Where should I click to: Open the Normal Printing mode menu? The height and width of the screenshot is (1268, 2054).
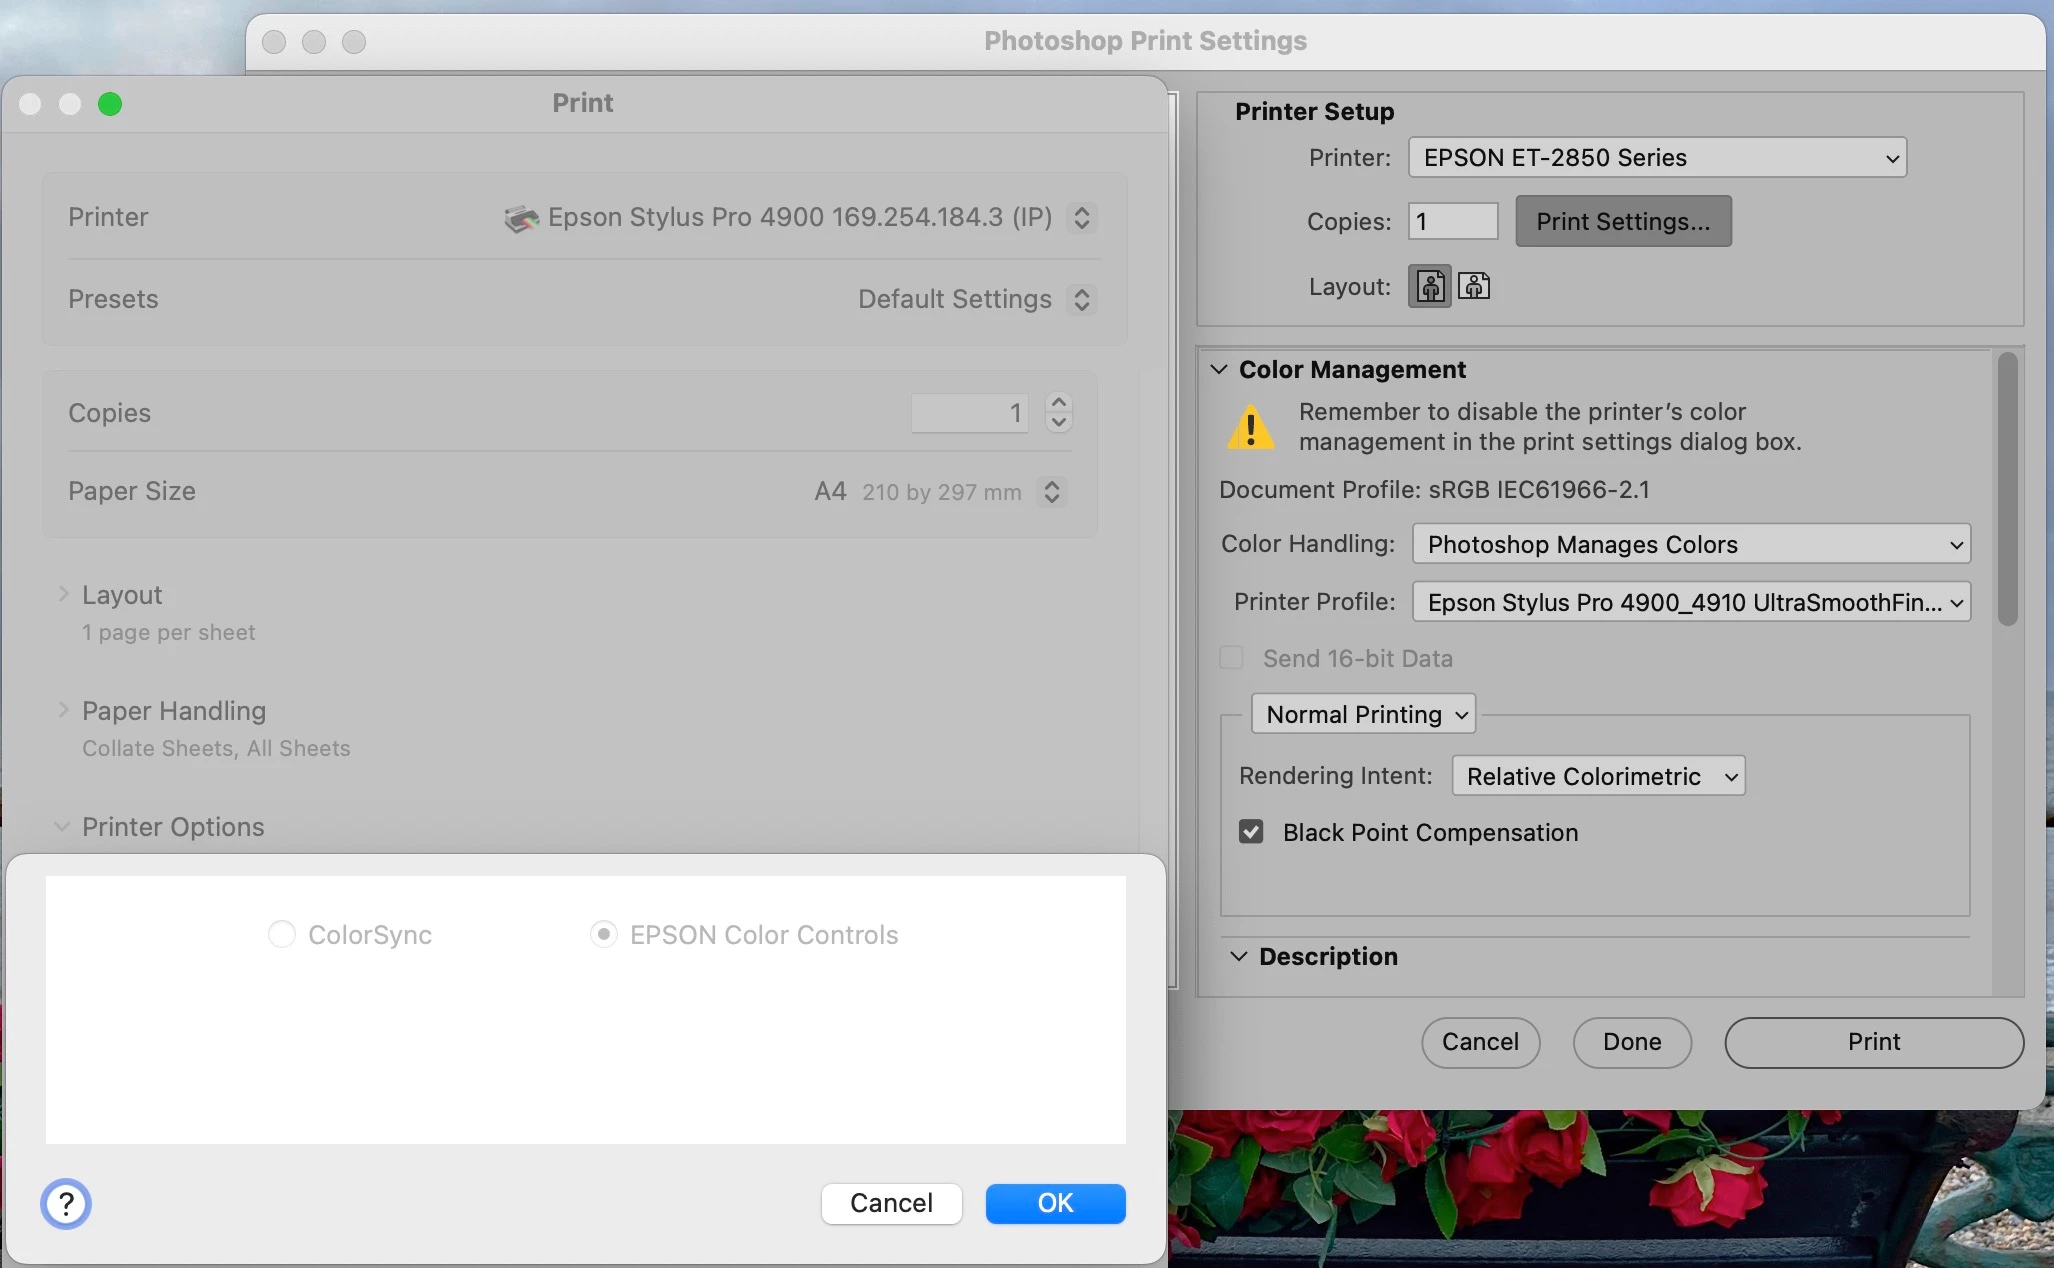(x=1363, y=714)
